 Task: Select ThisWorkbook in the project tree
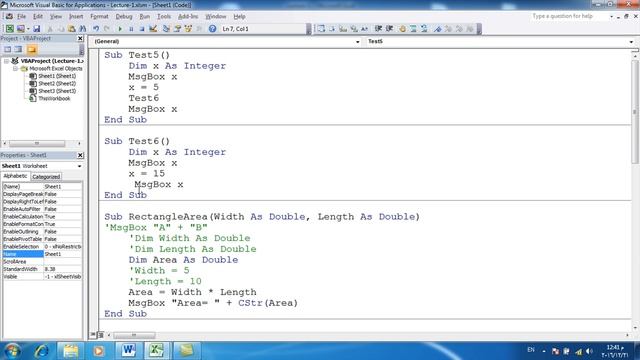[x=54, y=98]
